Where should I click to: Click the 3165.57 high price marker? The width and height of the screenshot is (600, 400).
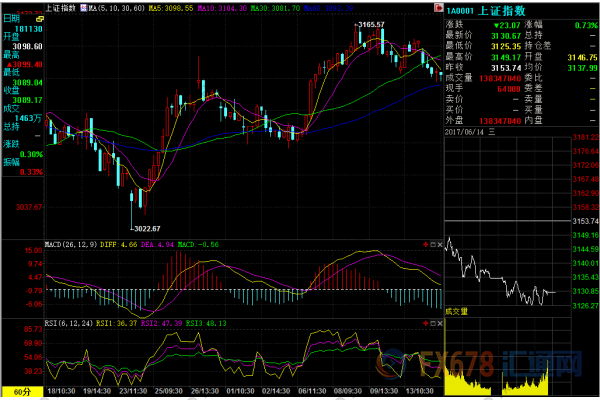tap(369, 24)
